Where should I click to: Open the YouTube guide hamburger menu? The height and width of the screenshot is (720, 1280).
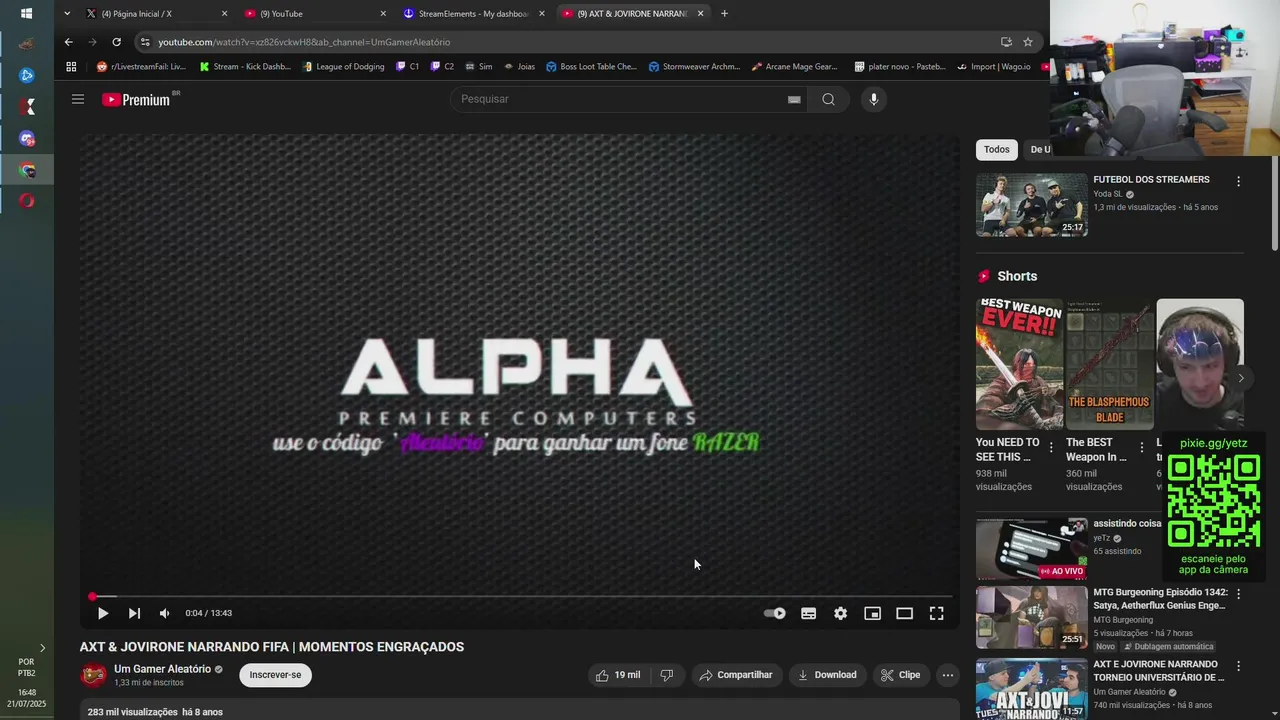point(78,99)
